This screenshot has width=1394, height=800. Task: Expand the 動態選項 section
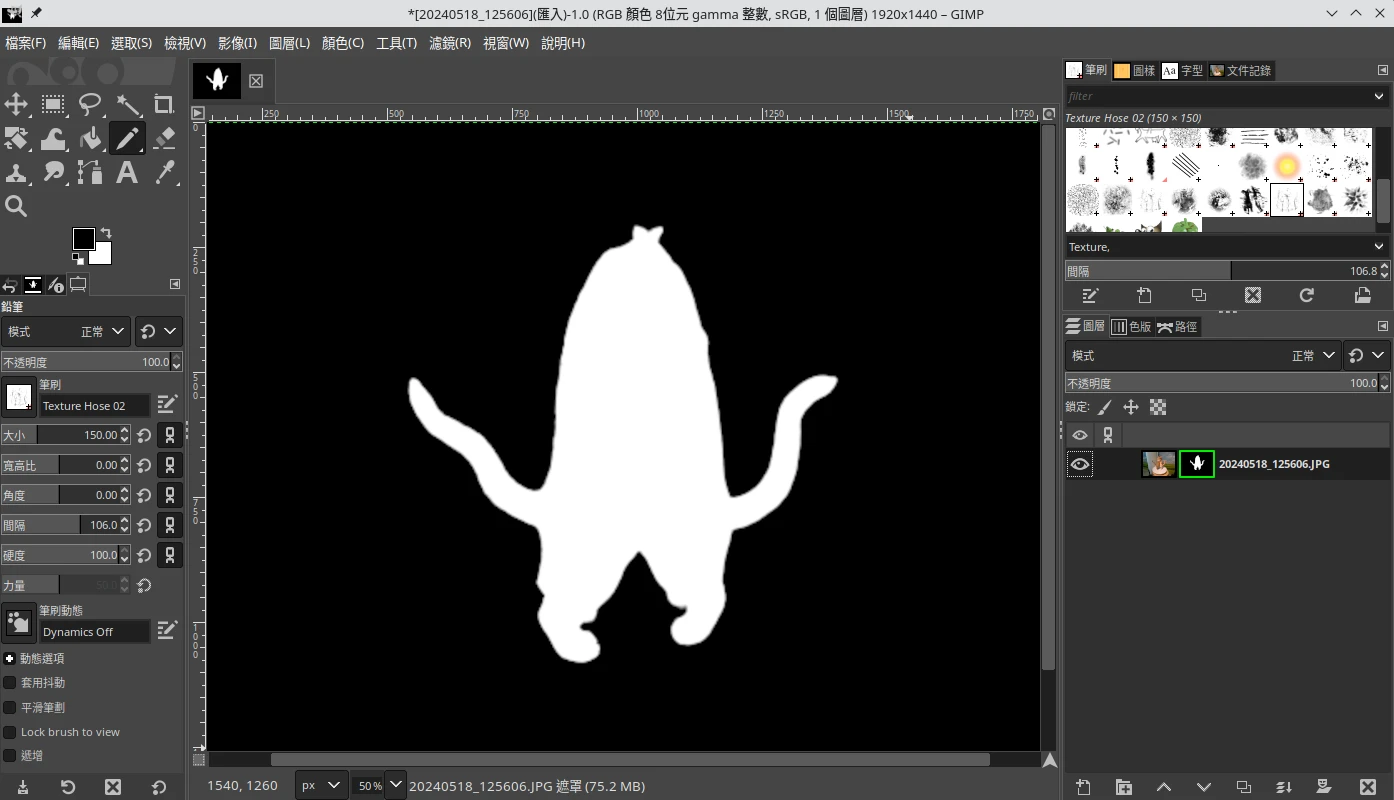10,659
